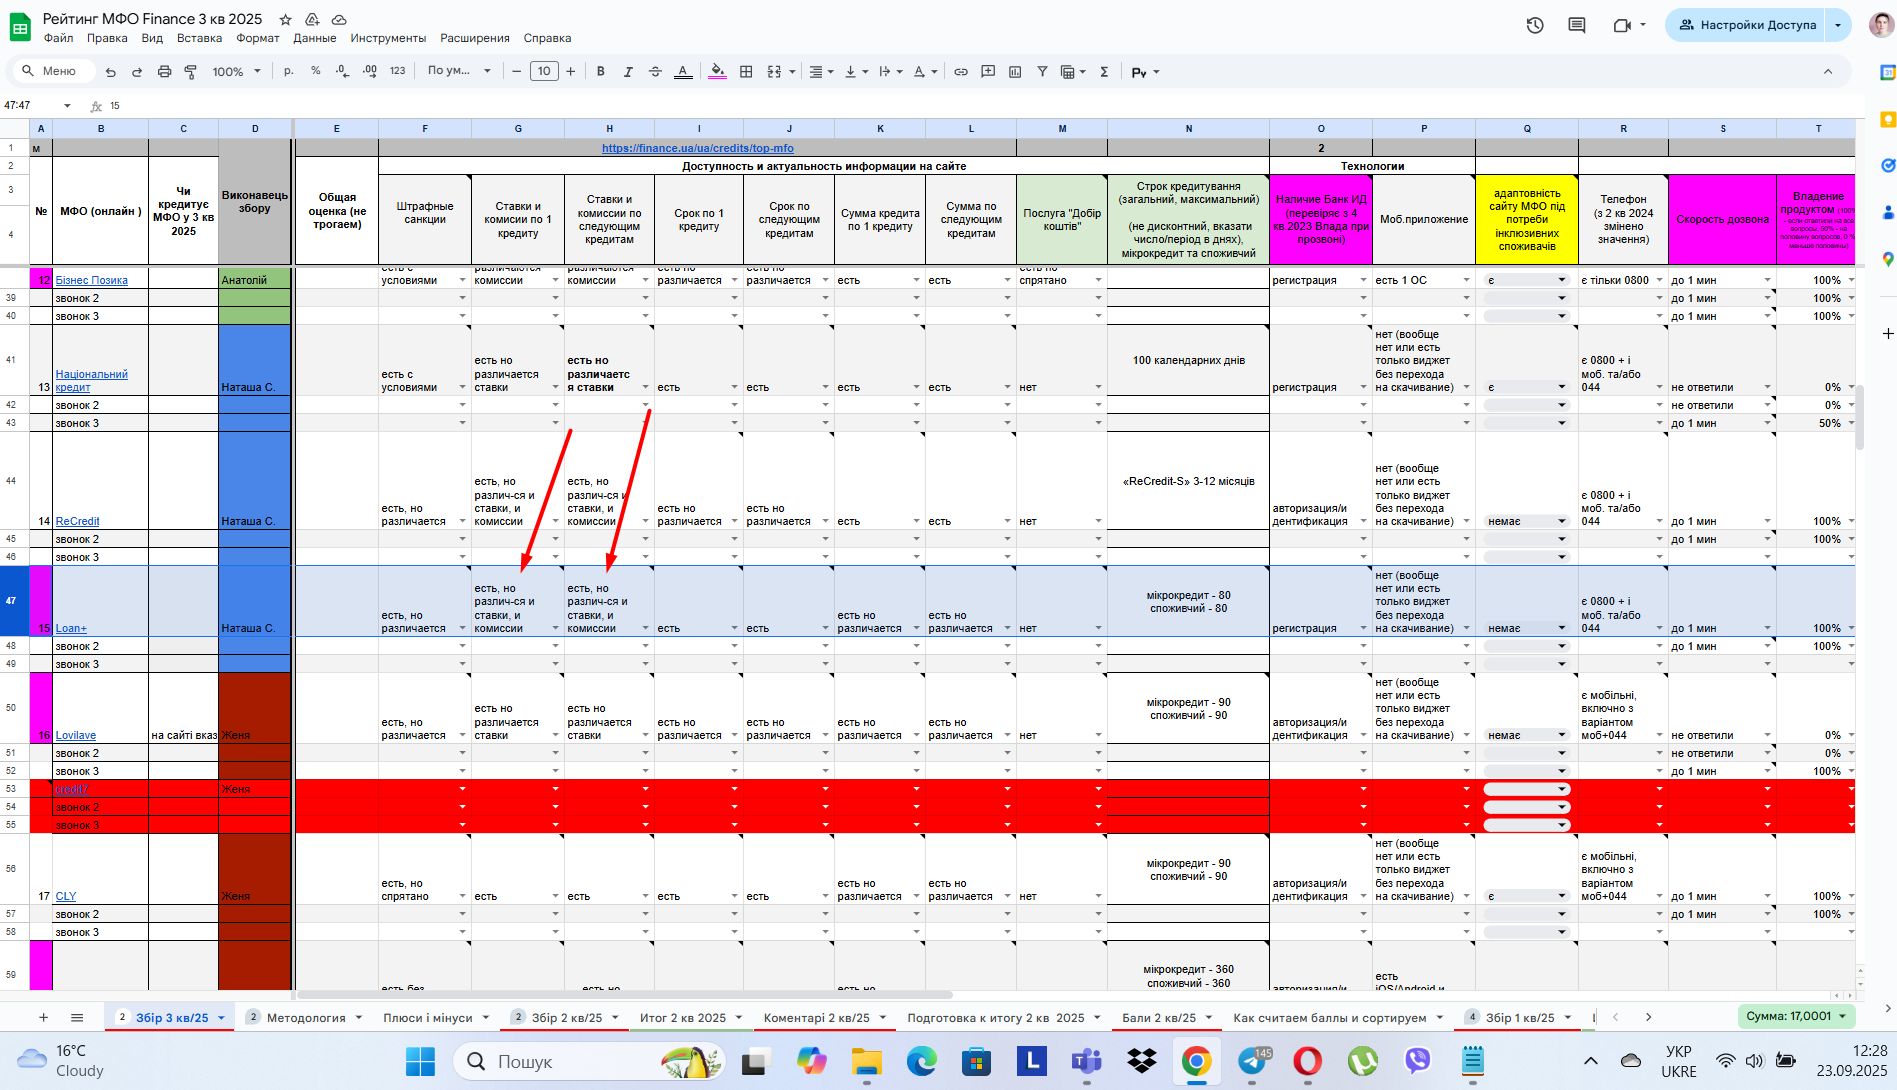This screenshot has width=1897, height=1090.
Task: Open the font selector dropdown
Action: click(459, 71)
